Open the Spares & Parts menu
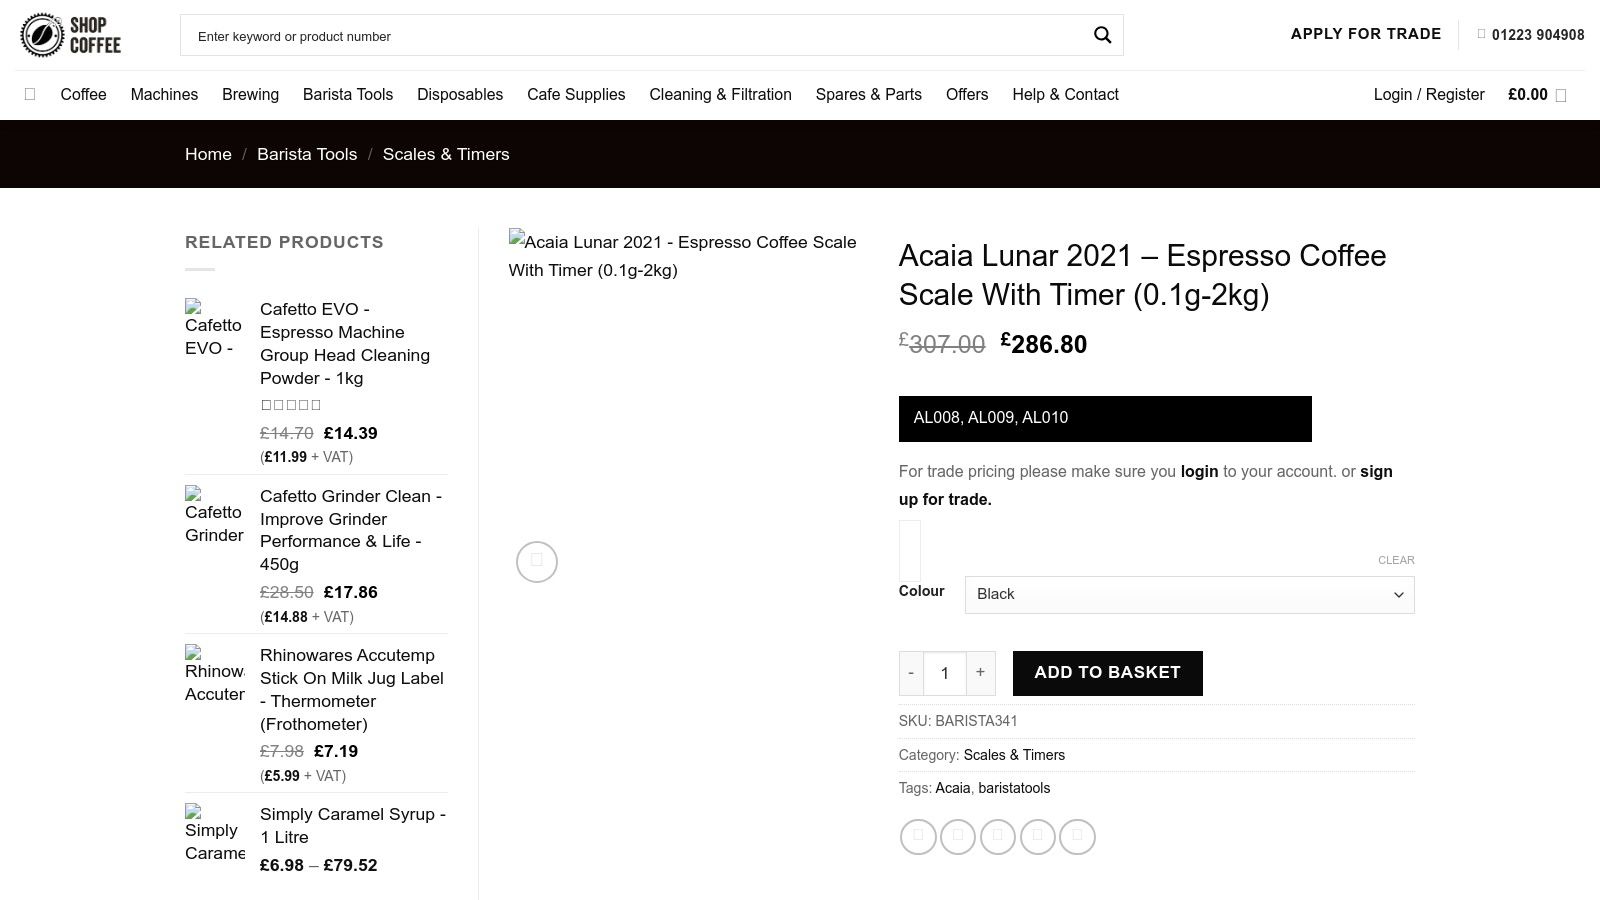Image resolution: width=1600 pixels, height=900 pixels. (x=868, y=94)
